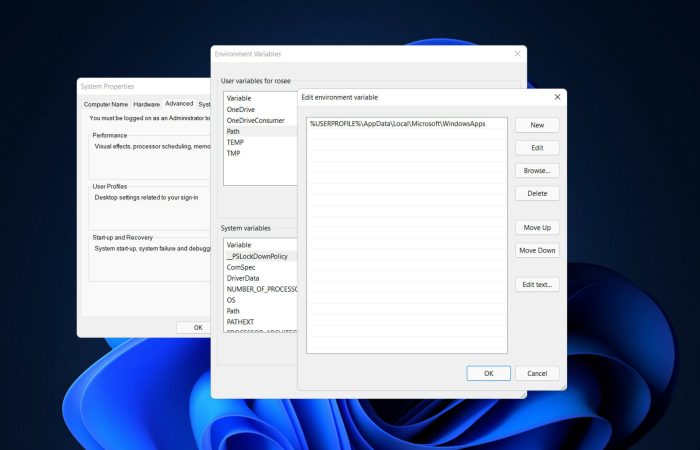The height and width of the screenshot is (450, 700).
Task: Click the Variable header in user variables
Action: pos(260,98)
